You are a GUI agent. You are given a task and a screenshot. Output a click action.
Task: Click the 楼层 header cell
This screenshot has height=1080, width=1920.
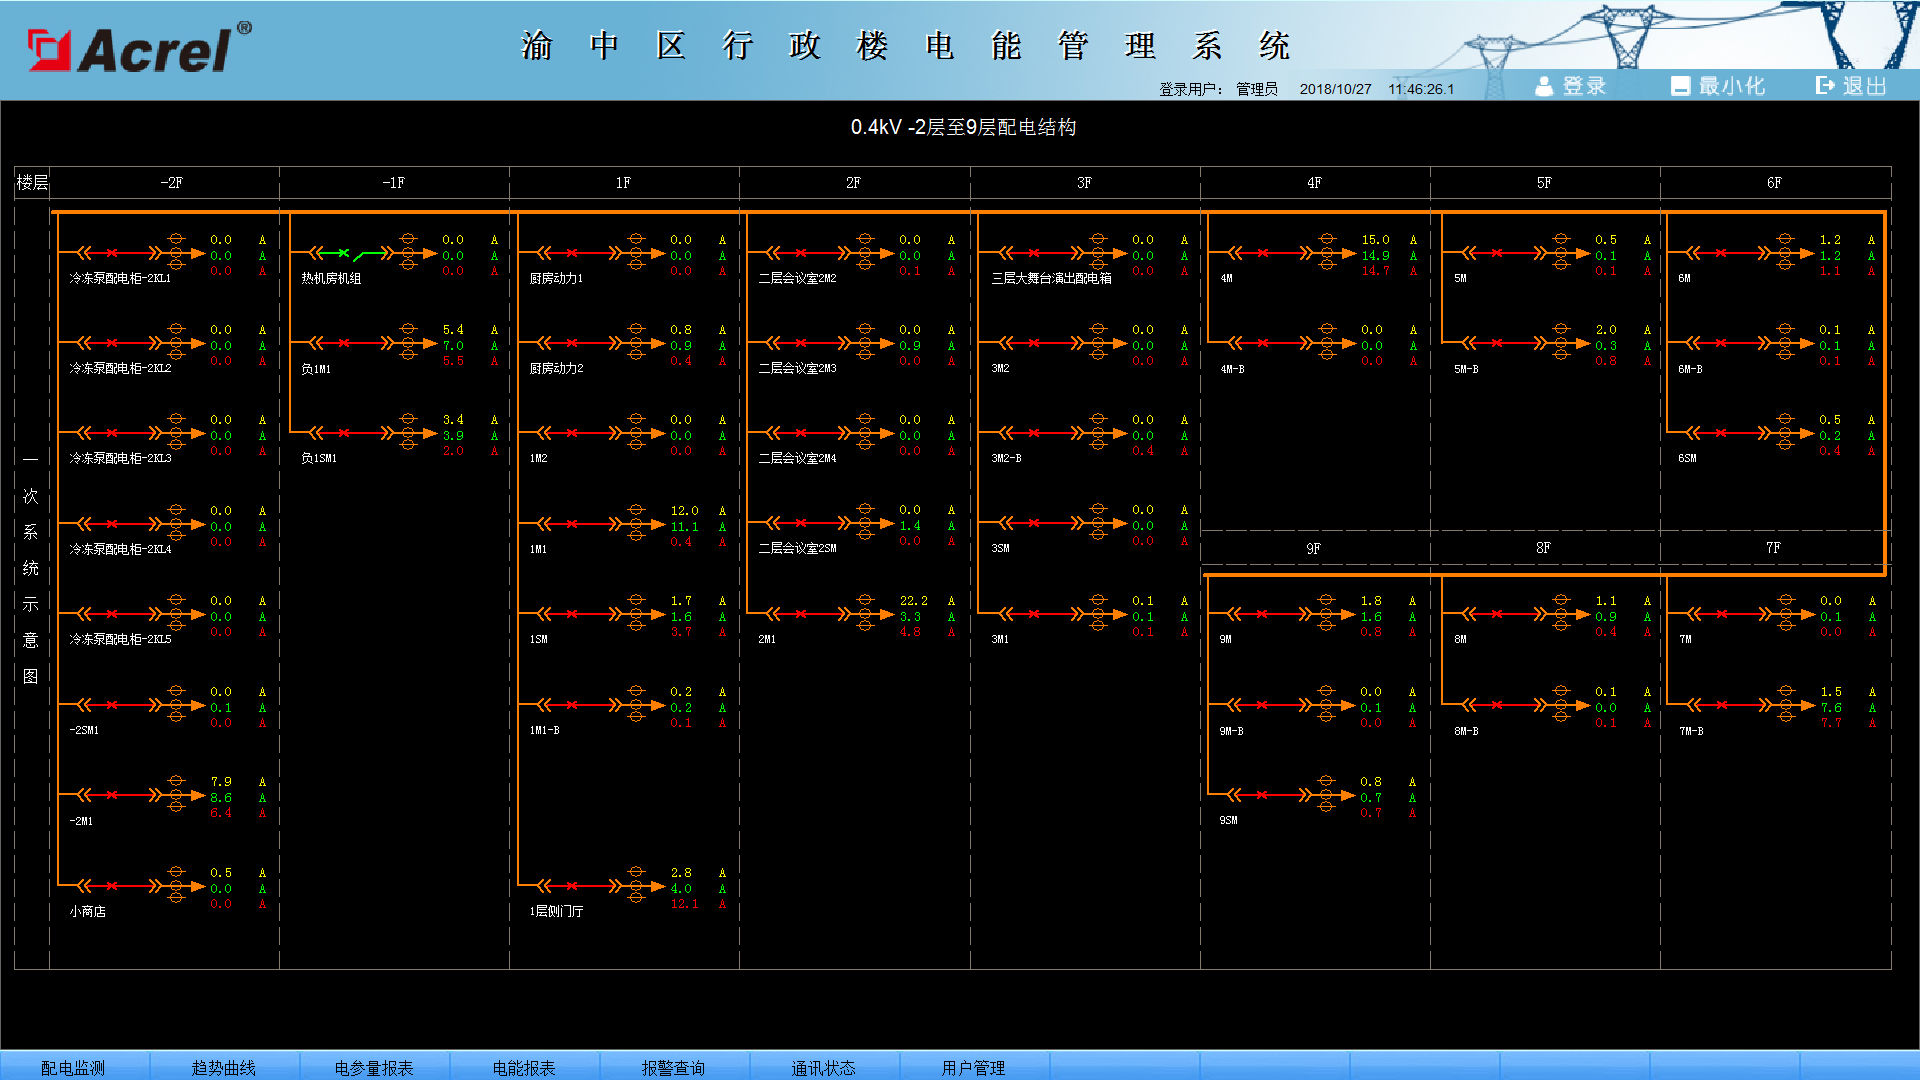(32, 183)
